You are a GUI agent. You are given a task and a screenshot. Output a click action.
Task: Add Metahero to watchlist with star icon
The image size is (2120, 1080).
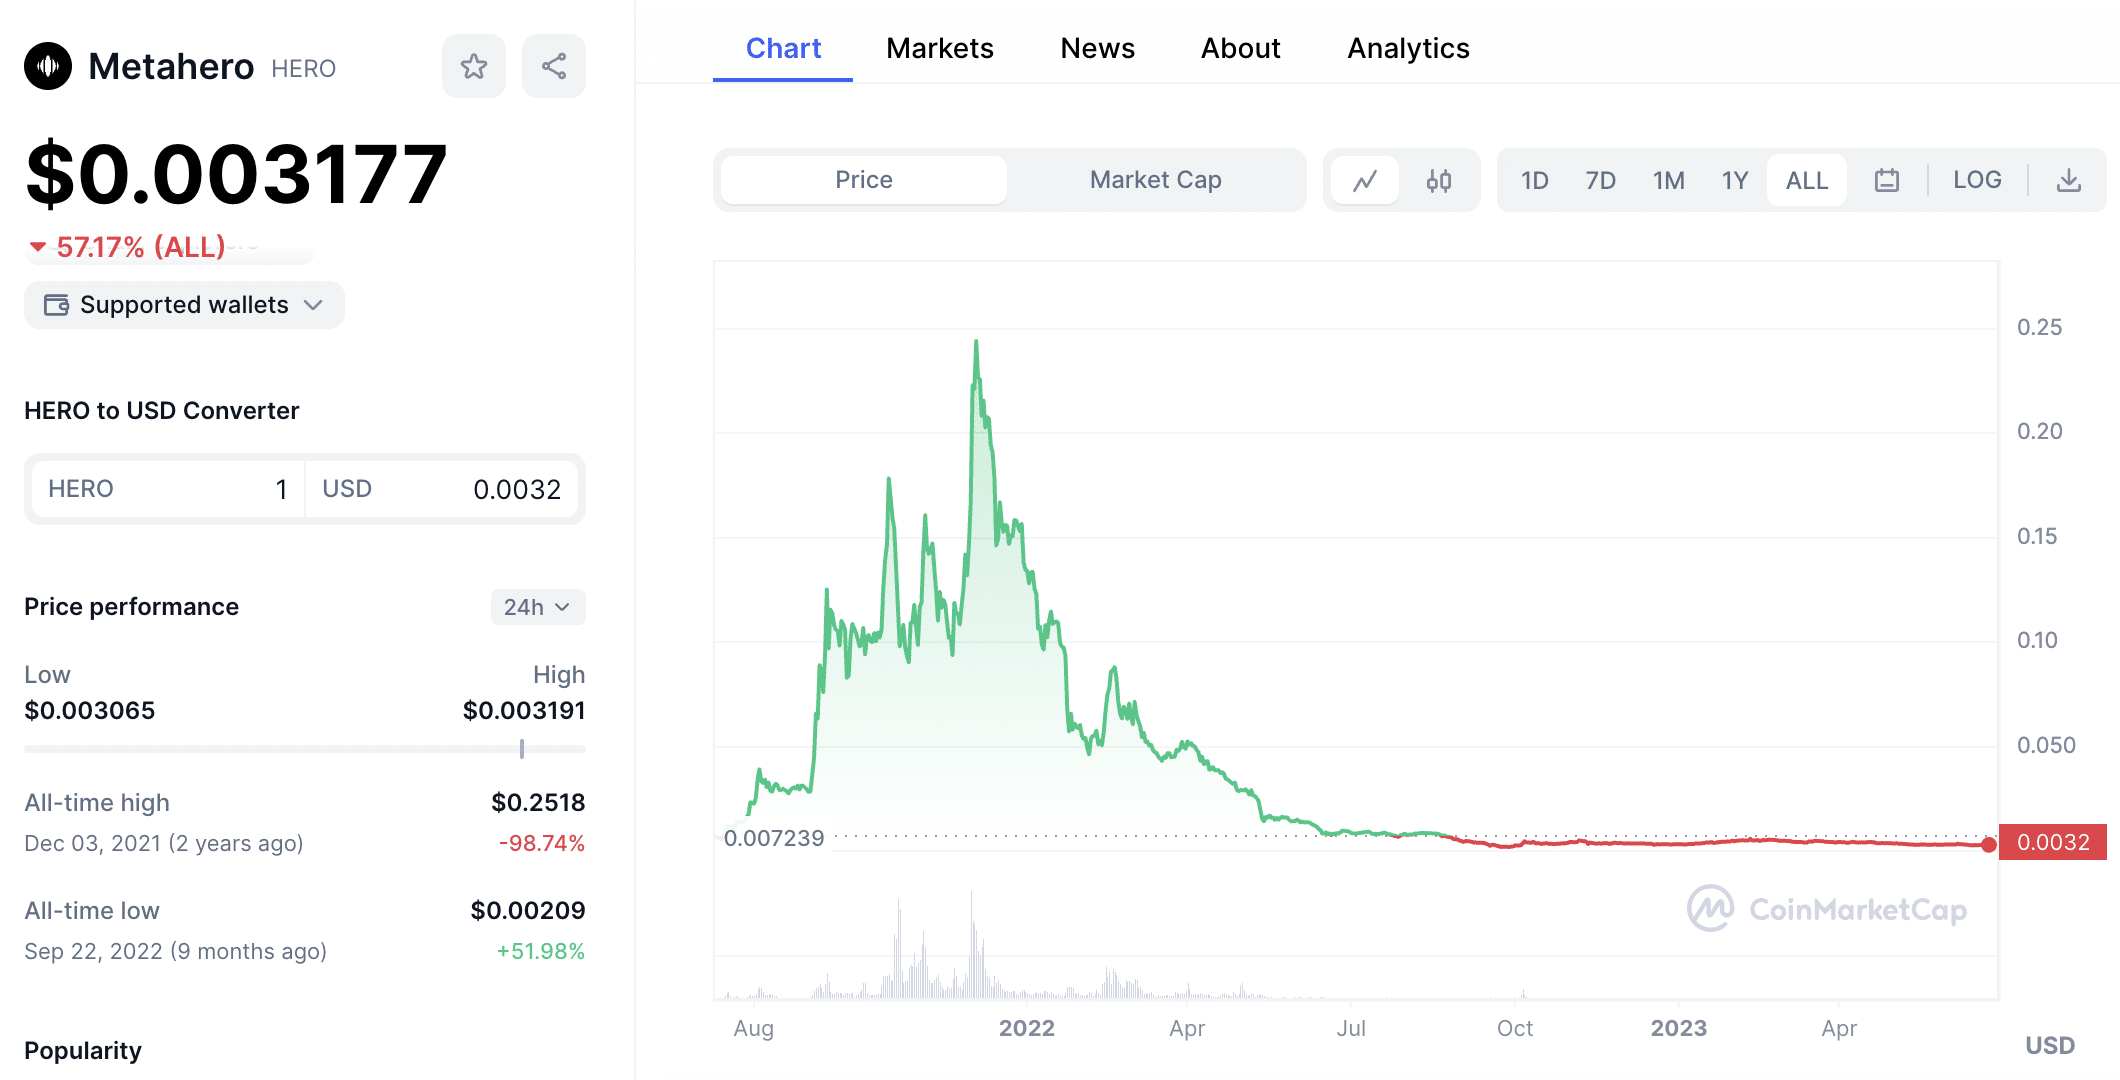(474, 66)
